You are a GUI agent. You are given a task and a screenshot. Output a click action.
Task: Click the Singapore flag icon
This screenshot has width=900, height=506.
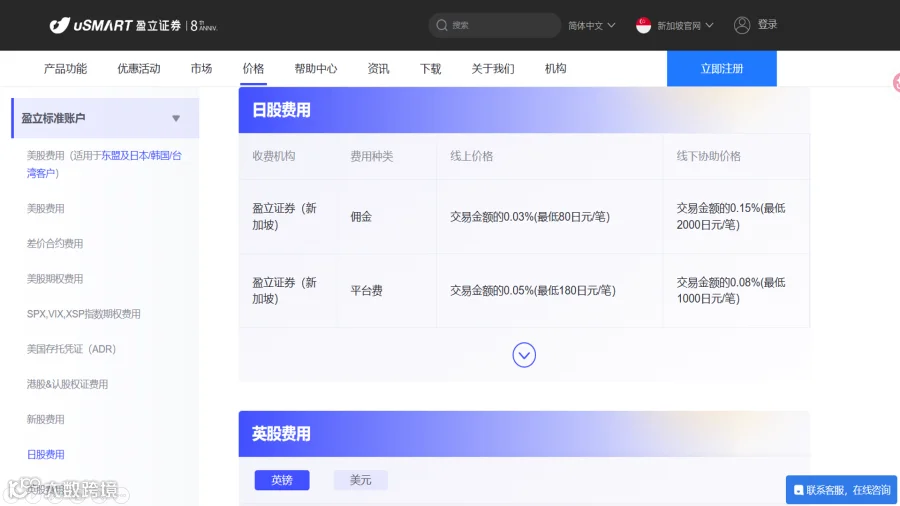tap(643, 25)
